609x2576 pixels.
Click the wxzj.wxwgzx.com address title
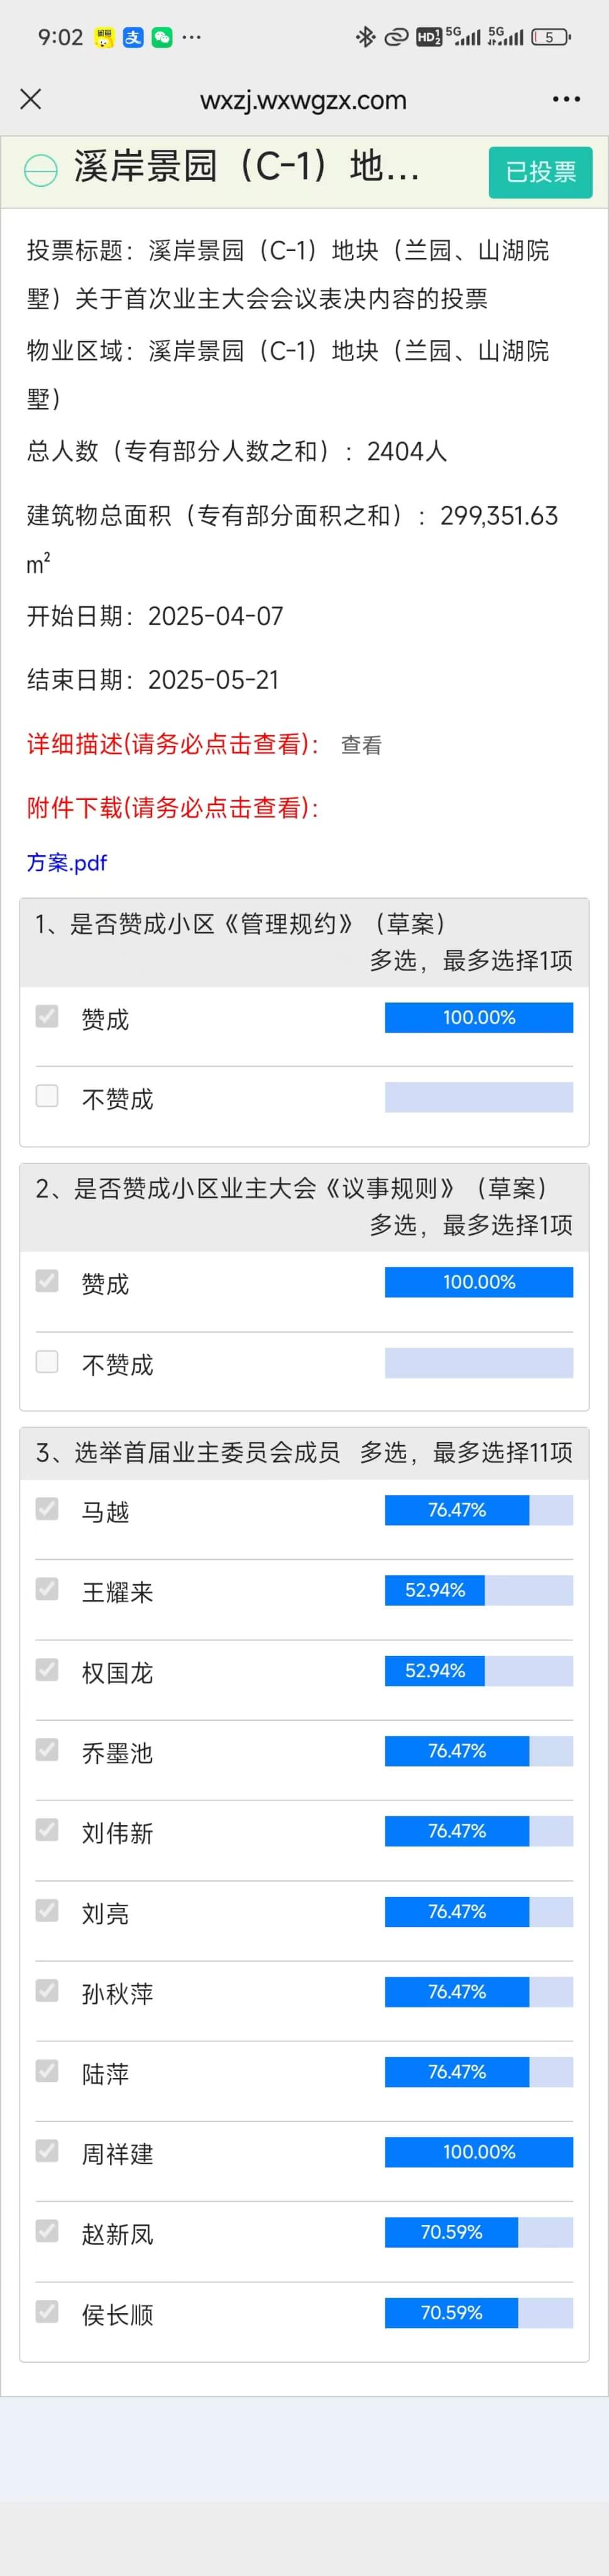[x=303, y=100]
